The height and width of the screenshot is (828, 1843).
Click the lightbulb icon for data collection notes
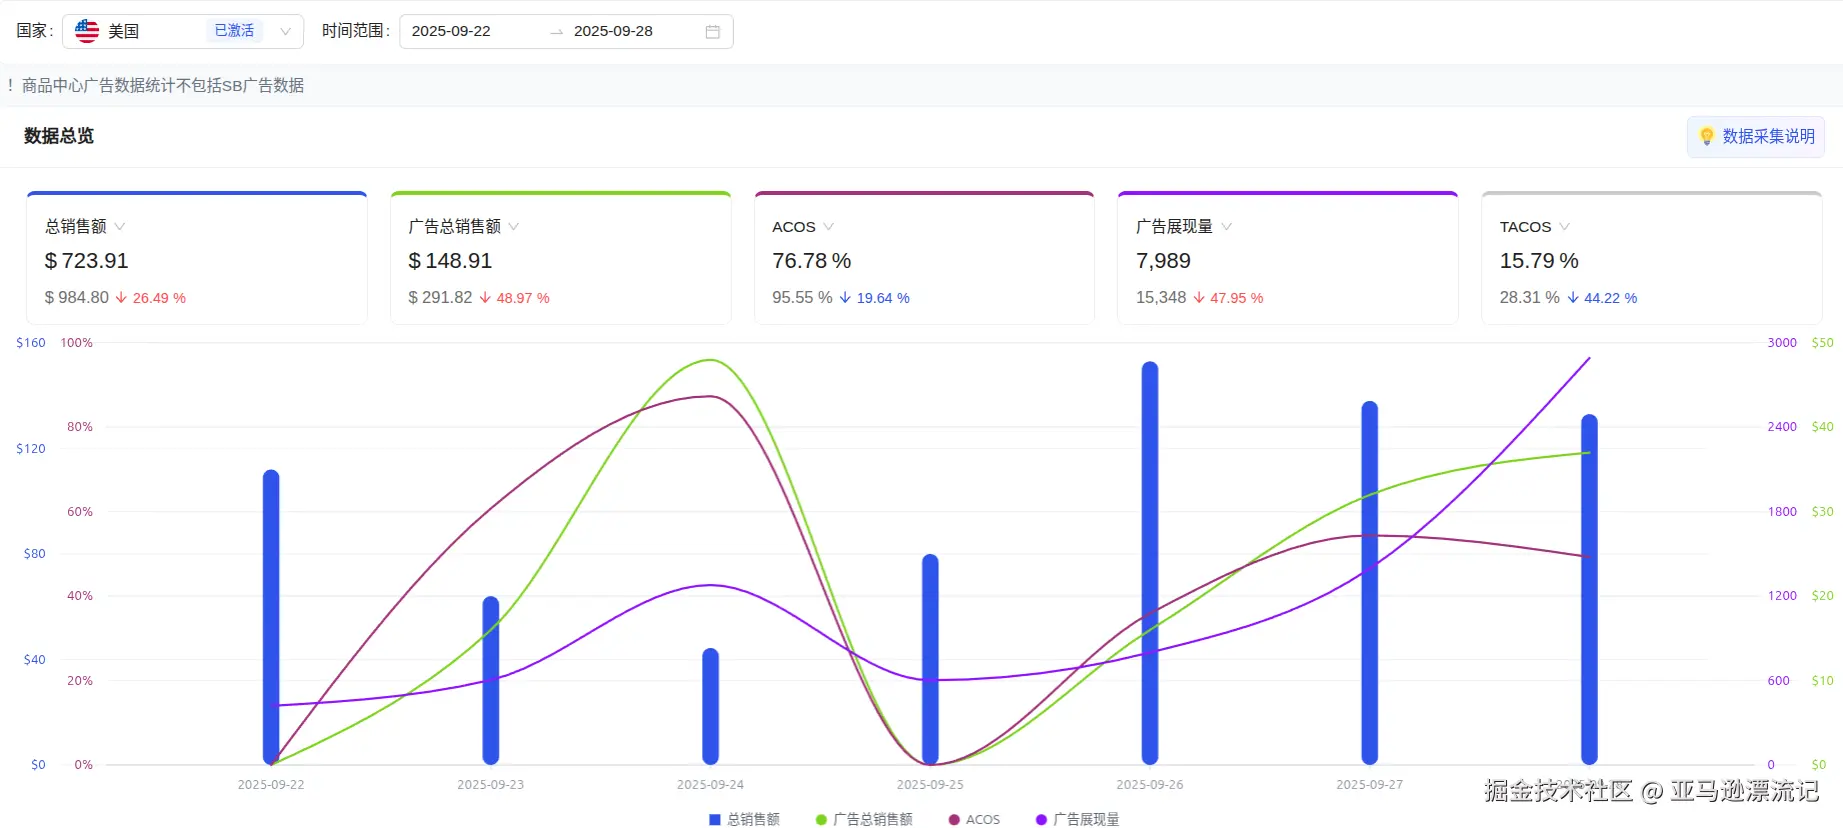coord(1706,136)
